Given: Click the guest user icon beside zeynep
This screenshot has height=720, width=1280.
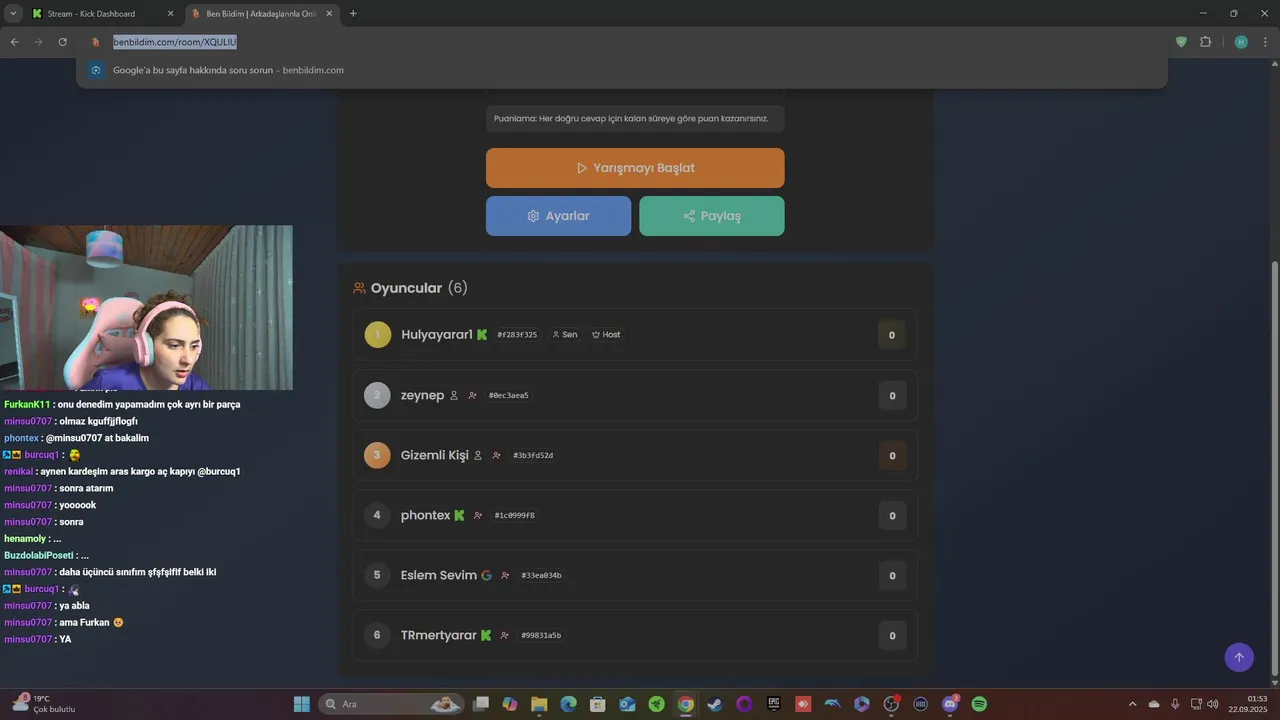Looking at the screenshot, I should (454, 395).
